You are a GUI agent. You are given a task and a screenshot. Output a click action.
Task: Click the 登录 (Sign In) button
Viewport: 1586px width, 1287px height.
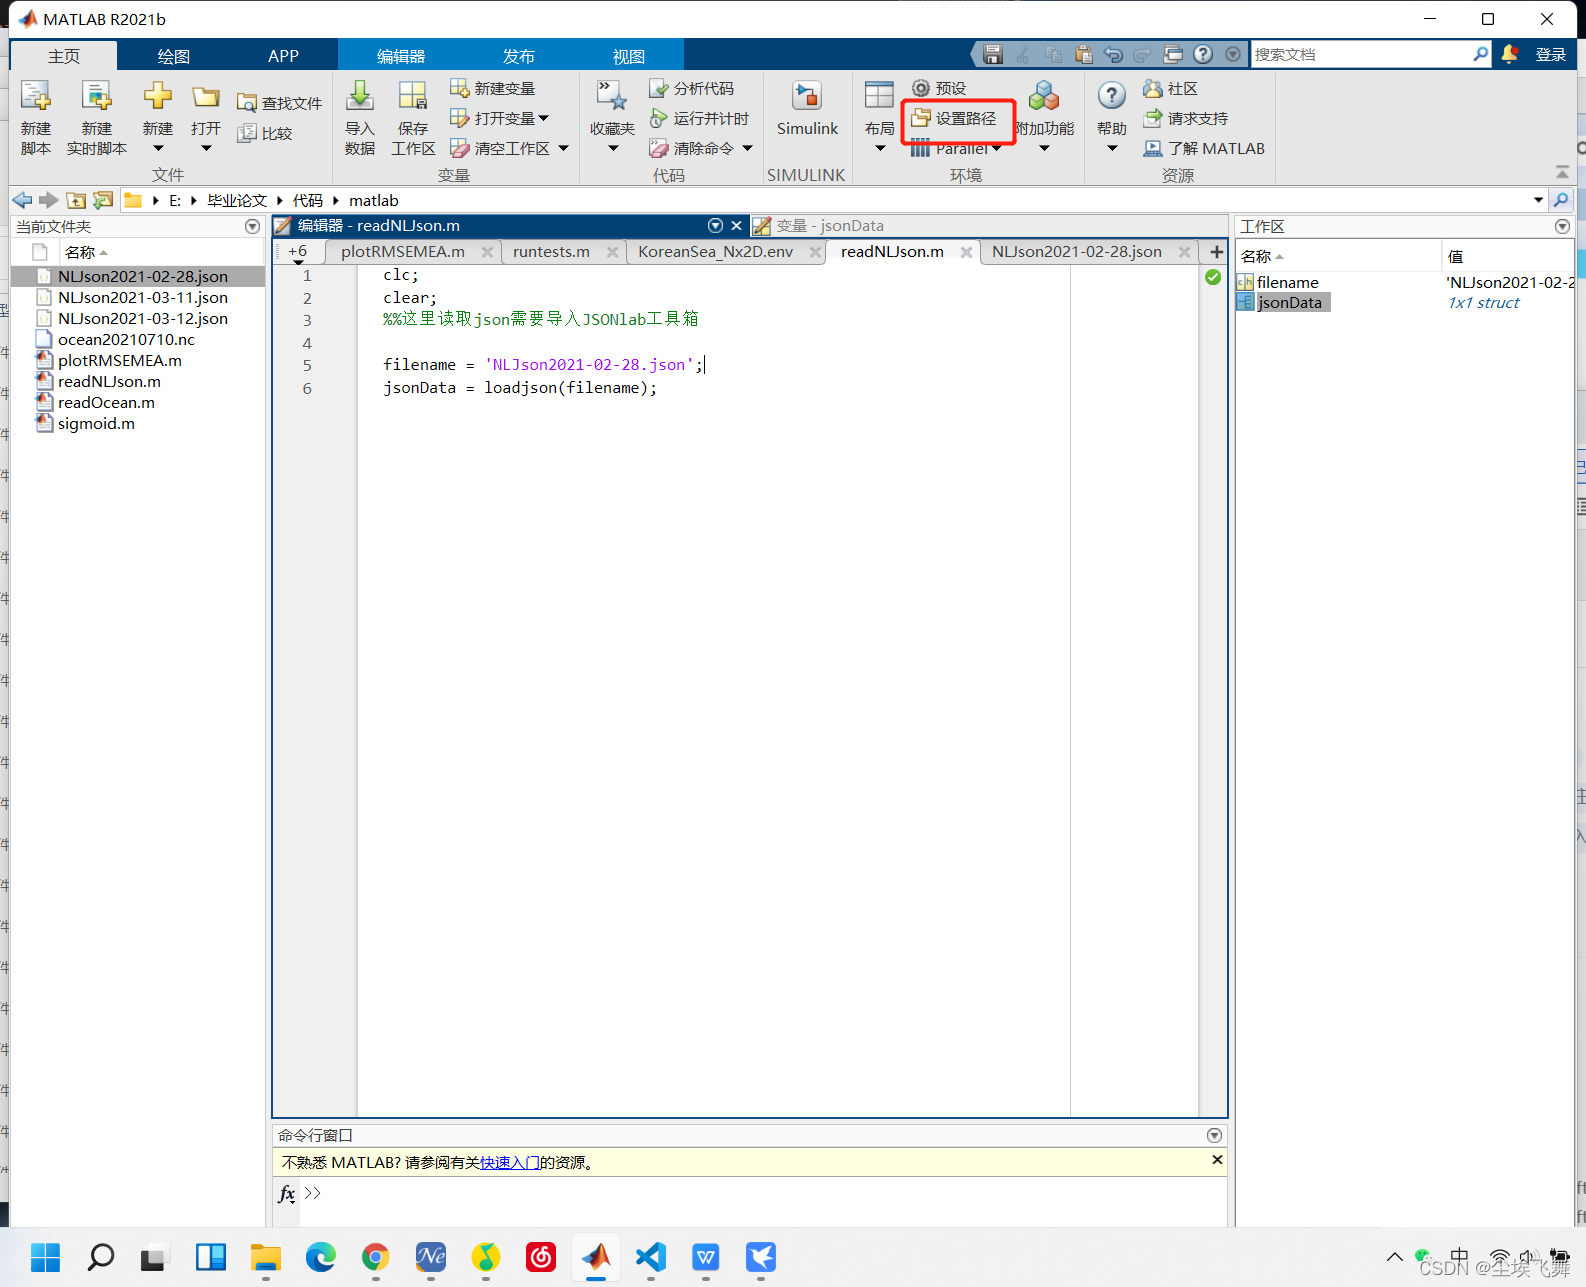tap(1550, 54)
